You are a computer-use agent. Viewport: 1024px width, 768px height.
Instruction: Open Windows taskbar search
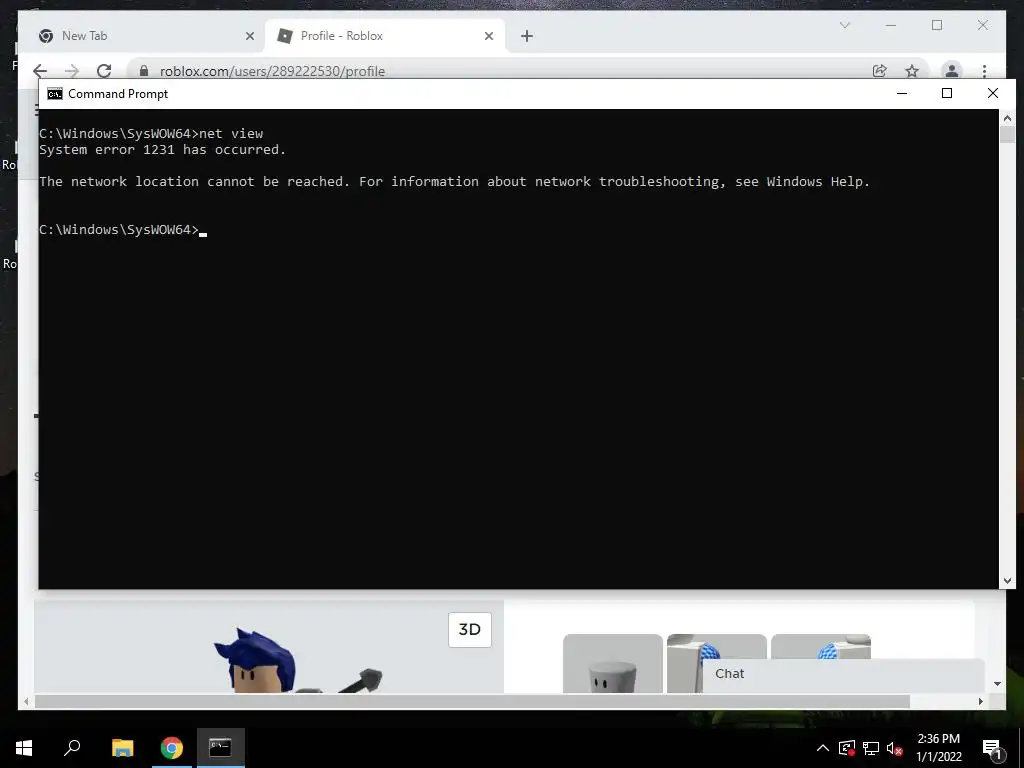(72, 748)
